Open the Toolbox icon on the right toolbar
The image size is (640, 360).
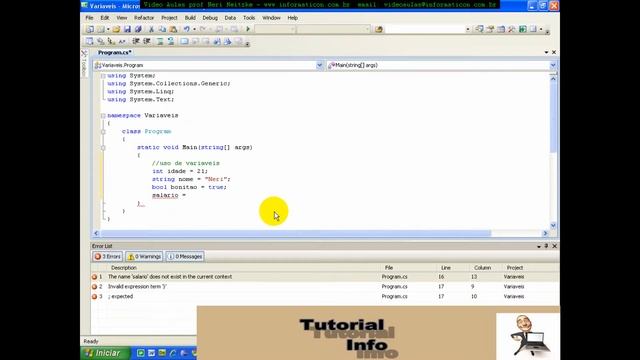[x=512, y=29]
